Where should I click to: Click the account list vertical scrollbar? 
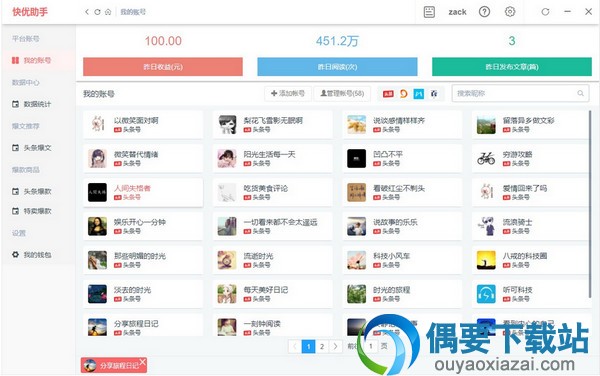point(590,205)
